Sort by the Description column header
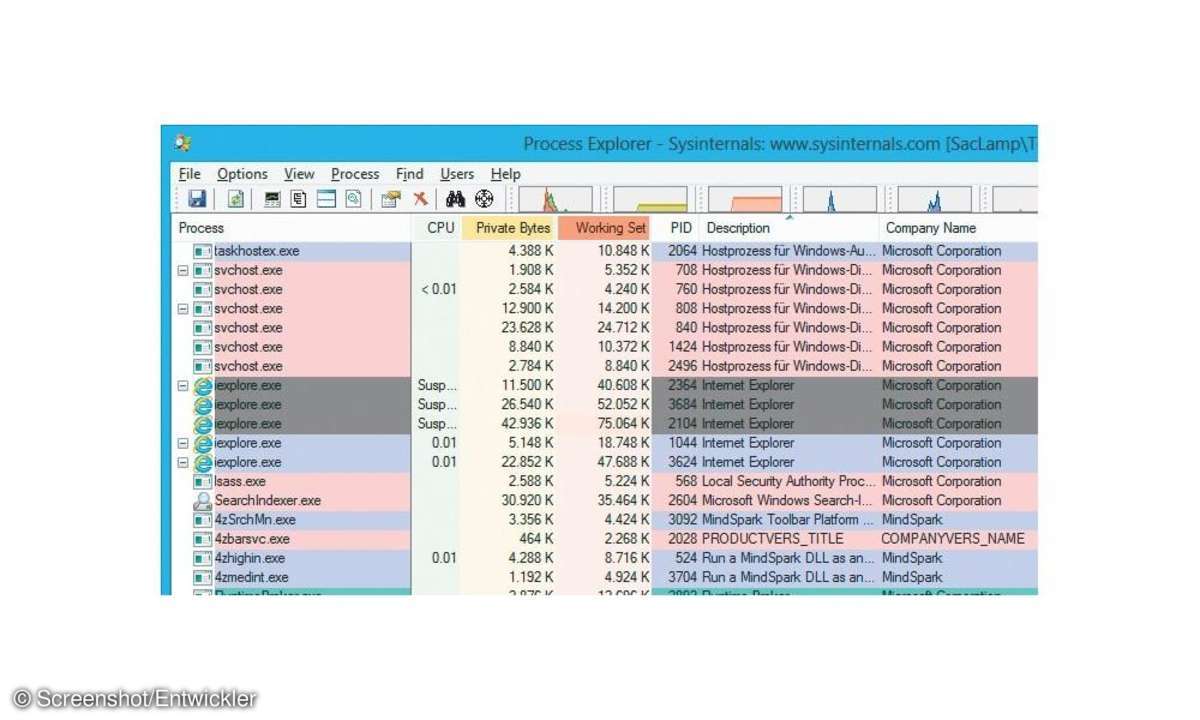 (789, 228)
